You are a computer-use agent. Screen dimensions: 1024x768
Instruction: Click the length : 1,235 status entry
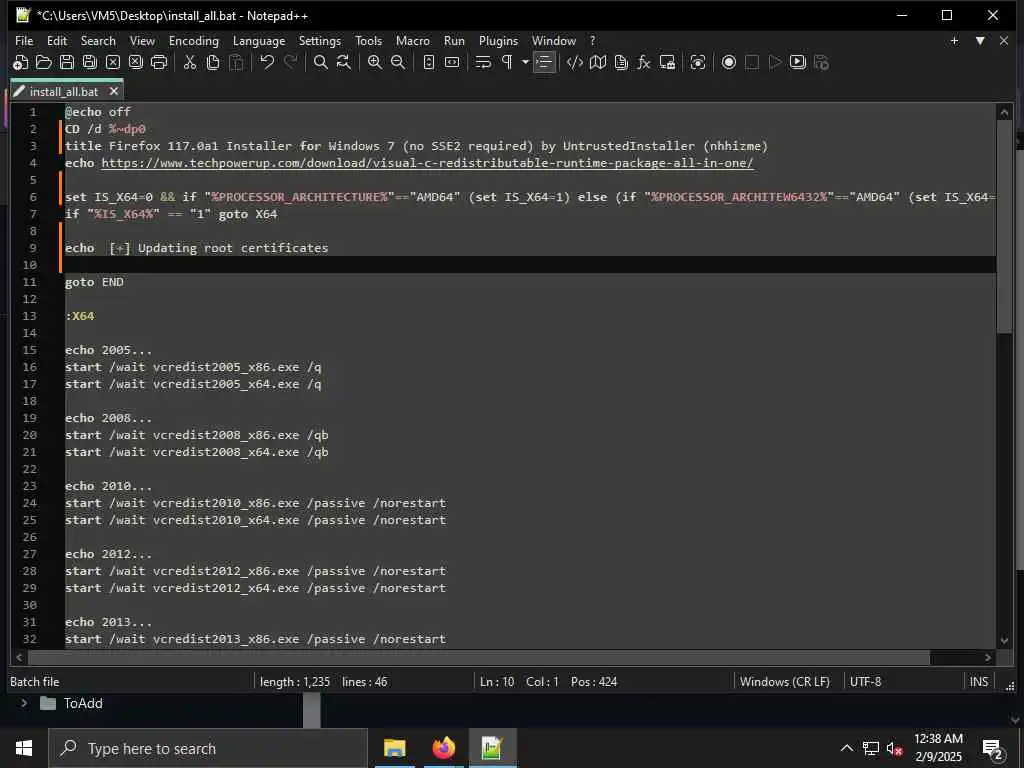click(x=295, y=681)
